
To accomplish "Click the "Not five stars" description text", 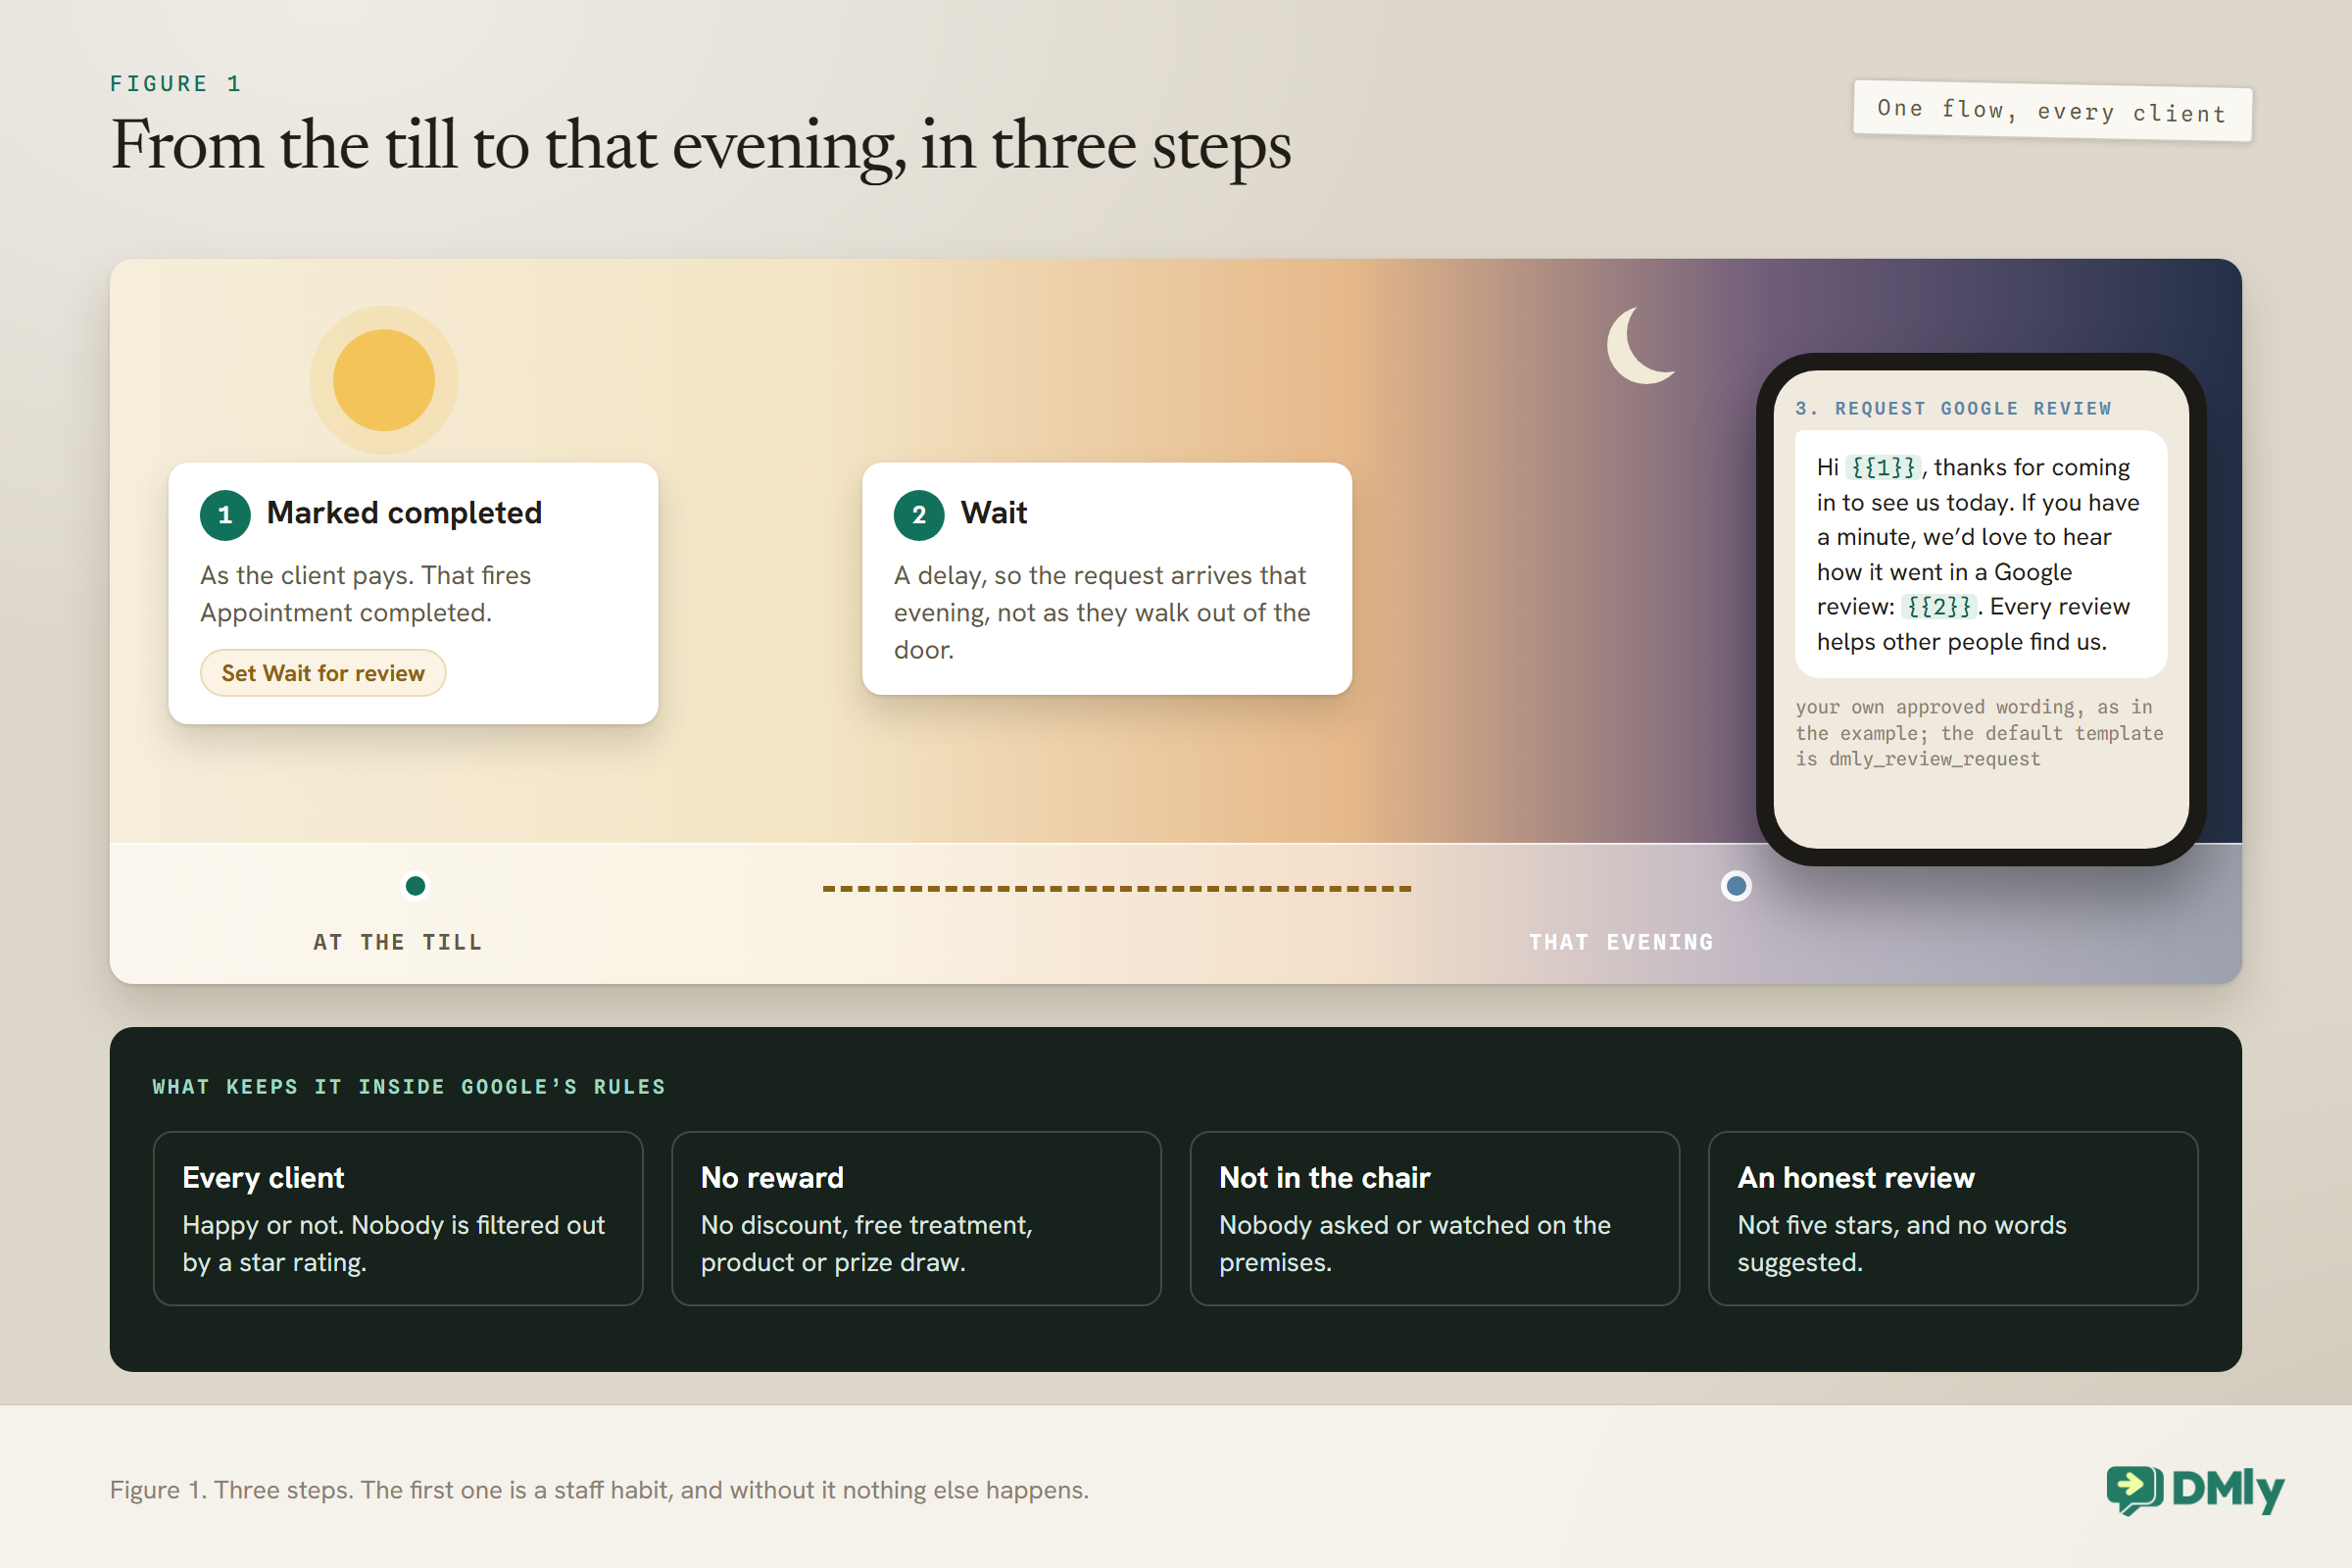I will click(x=1901, y=1243).
